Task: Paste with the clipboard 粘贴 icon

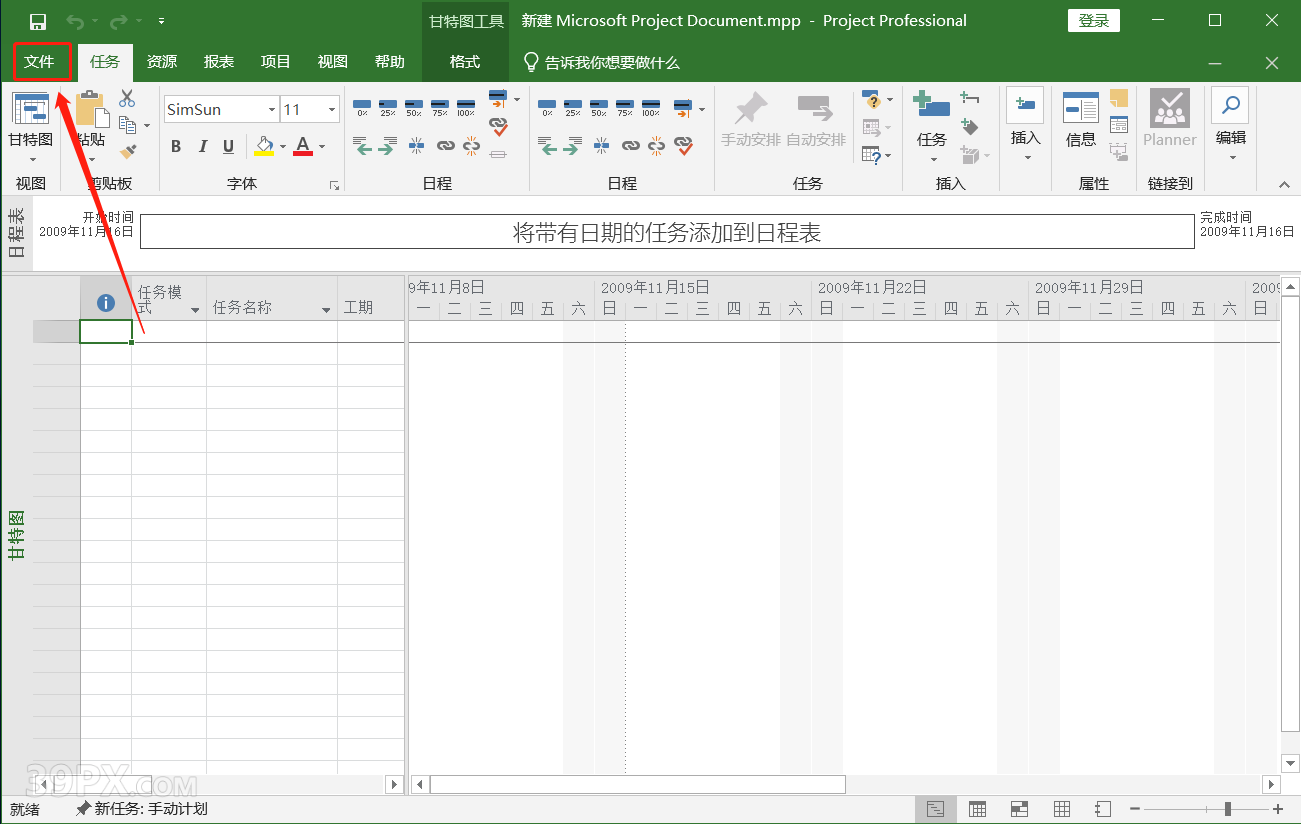Action: click(91, 108)
